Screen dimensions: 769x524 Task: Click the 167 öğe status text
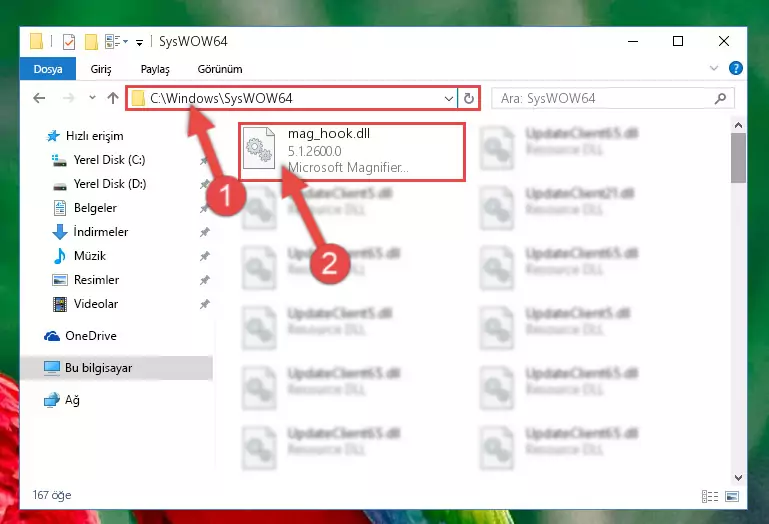tap(52, 495)
